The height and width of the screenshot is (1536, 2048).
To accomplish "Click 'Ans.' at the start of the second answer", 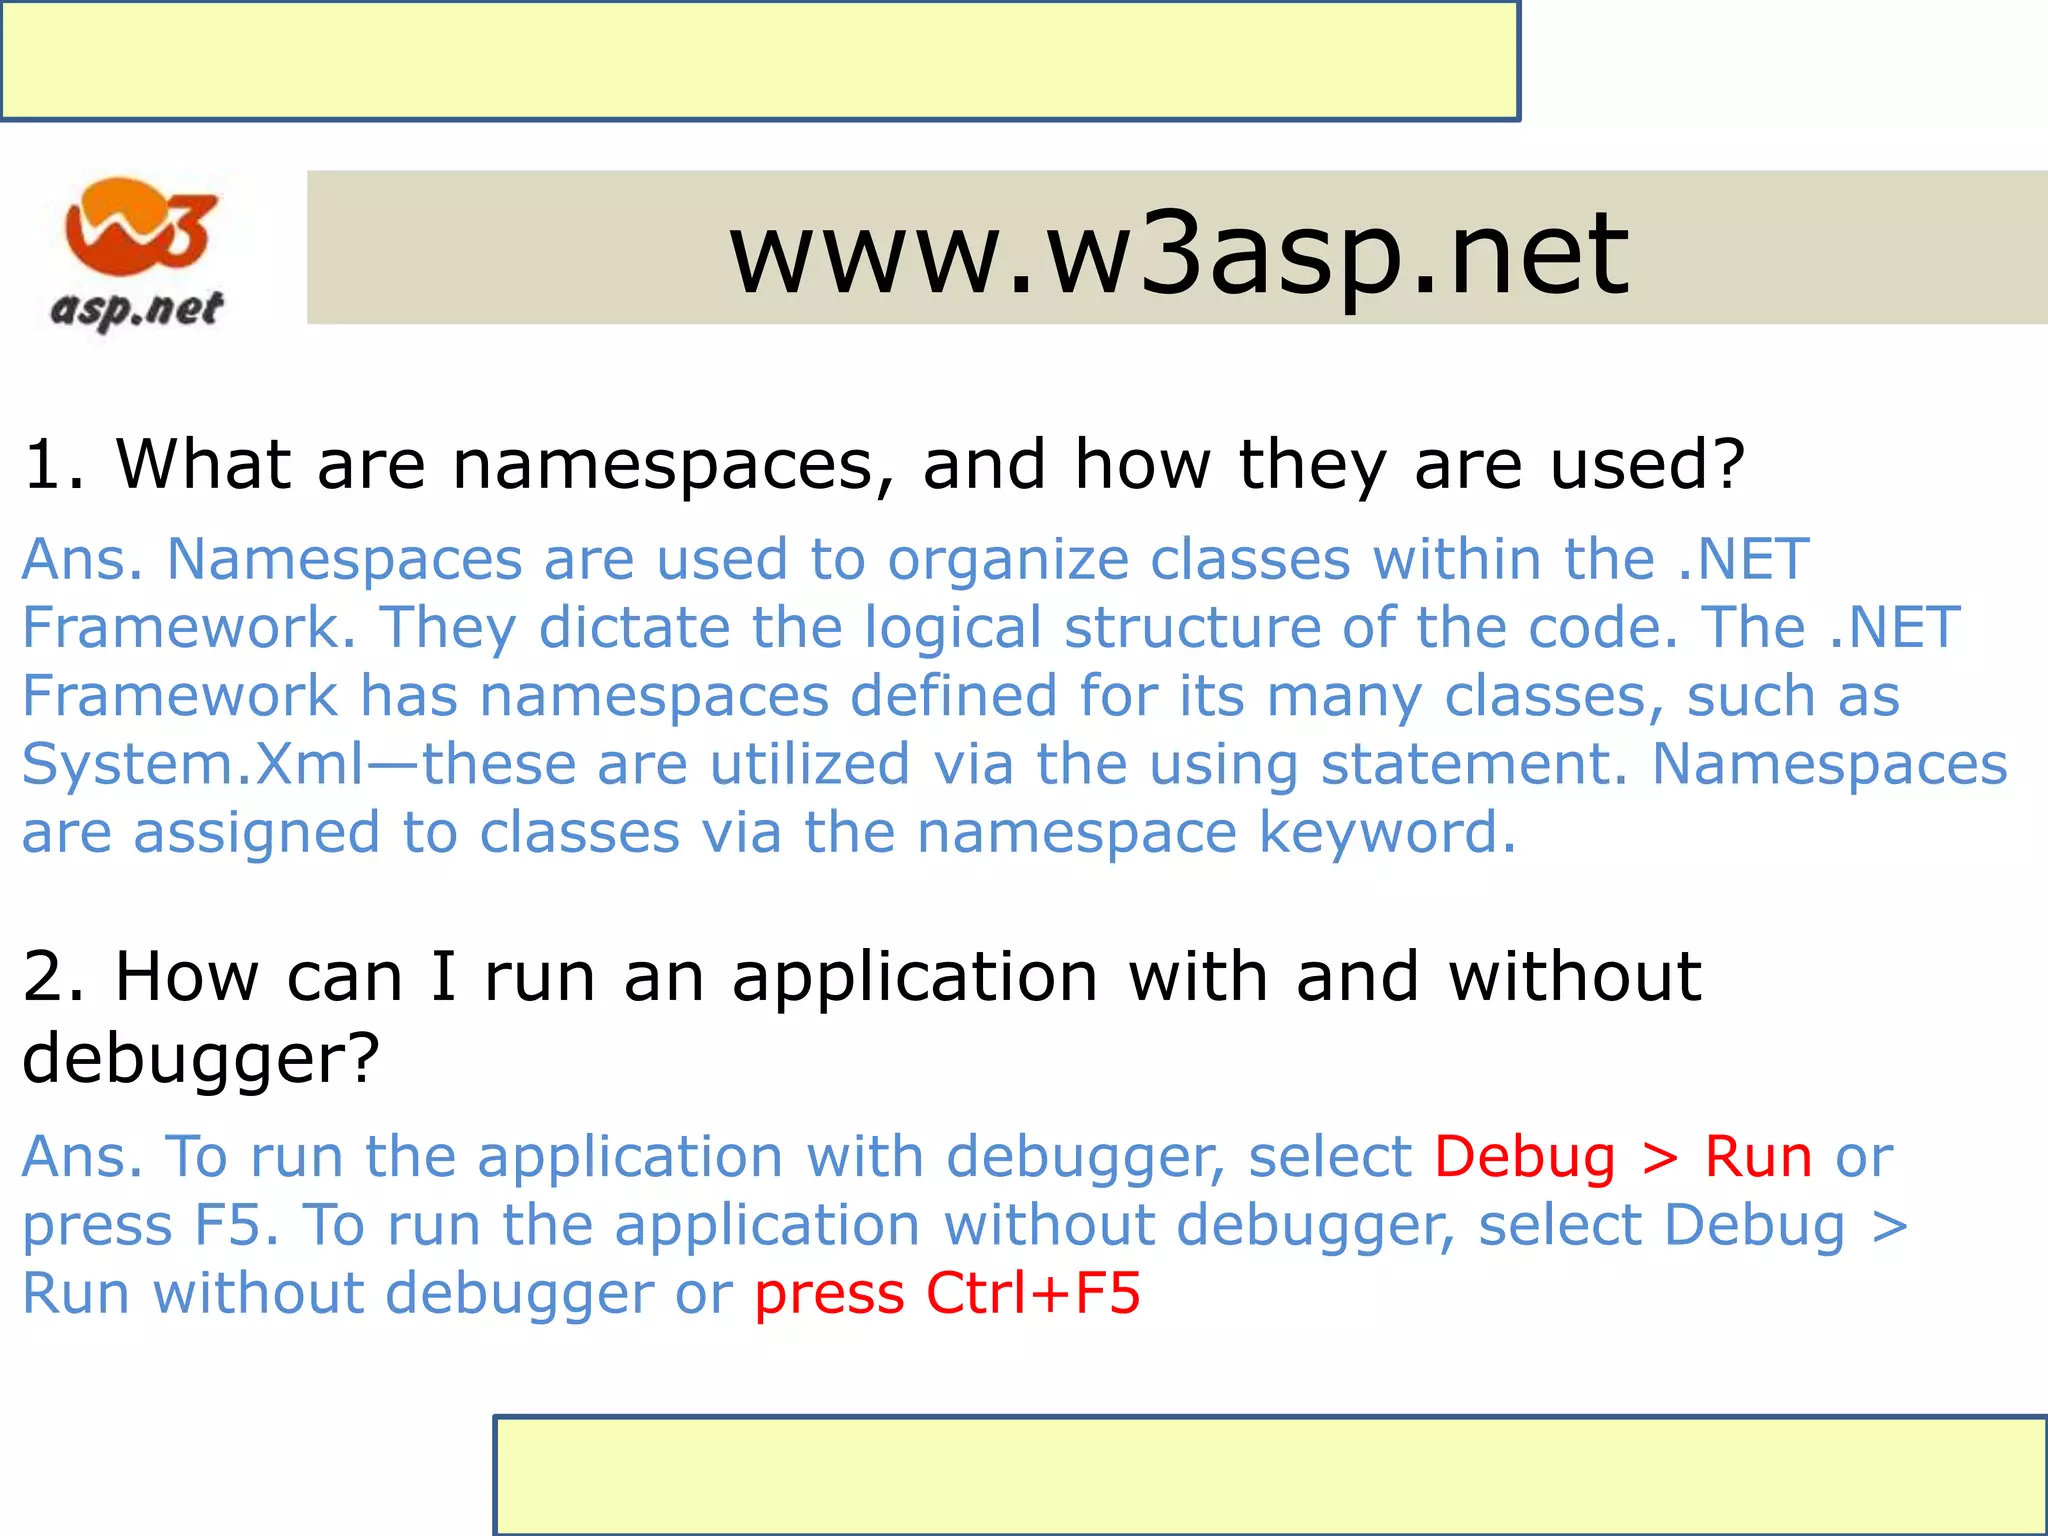I will (82, 1157).
